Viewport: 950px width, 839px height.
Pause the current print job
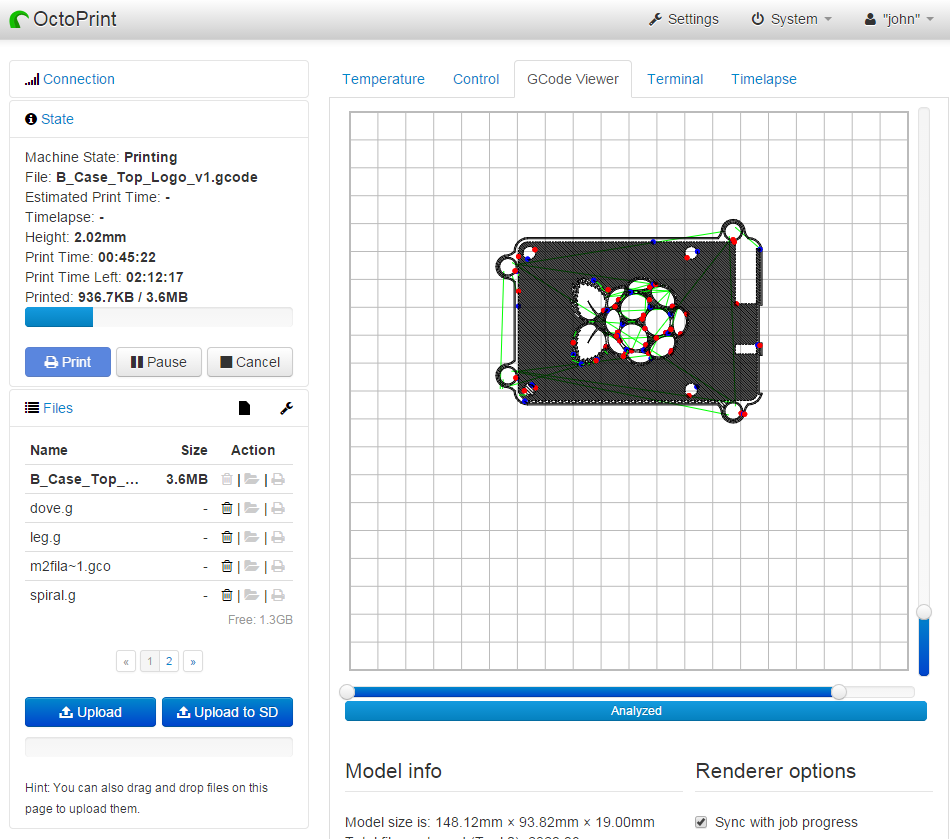click(159, 362)
